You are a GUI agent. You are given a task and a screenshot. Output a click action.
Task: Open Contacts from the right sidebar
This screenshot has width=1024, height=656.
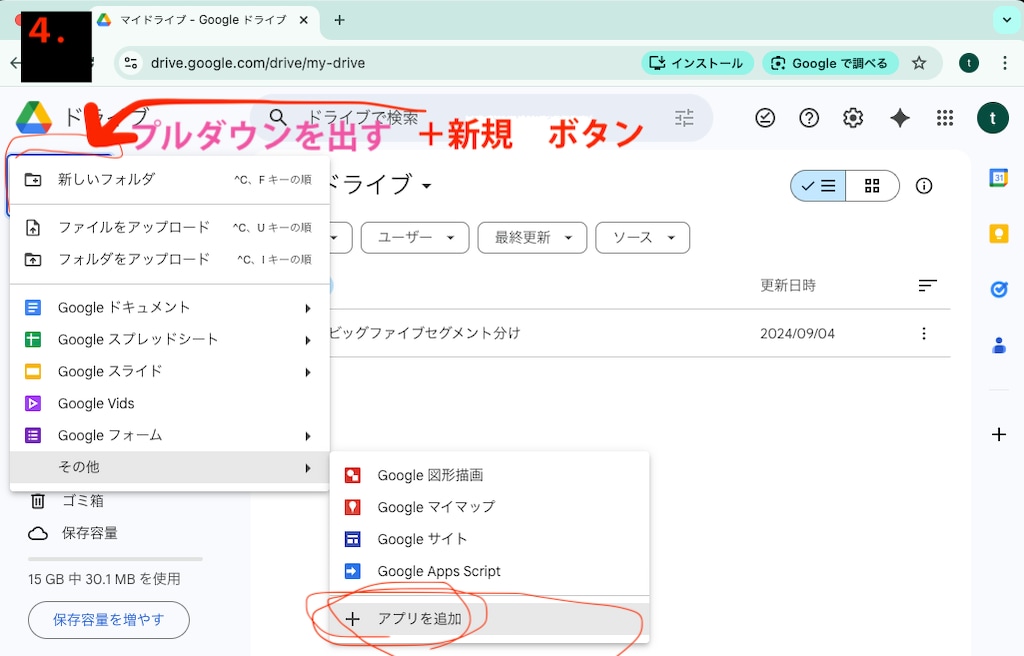click(998, 345)
